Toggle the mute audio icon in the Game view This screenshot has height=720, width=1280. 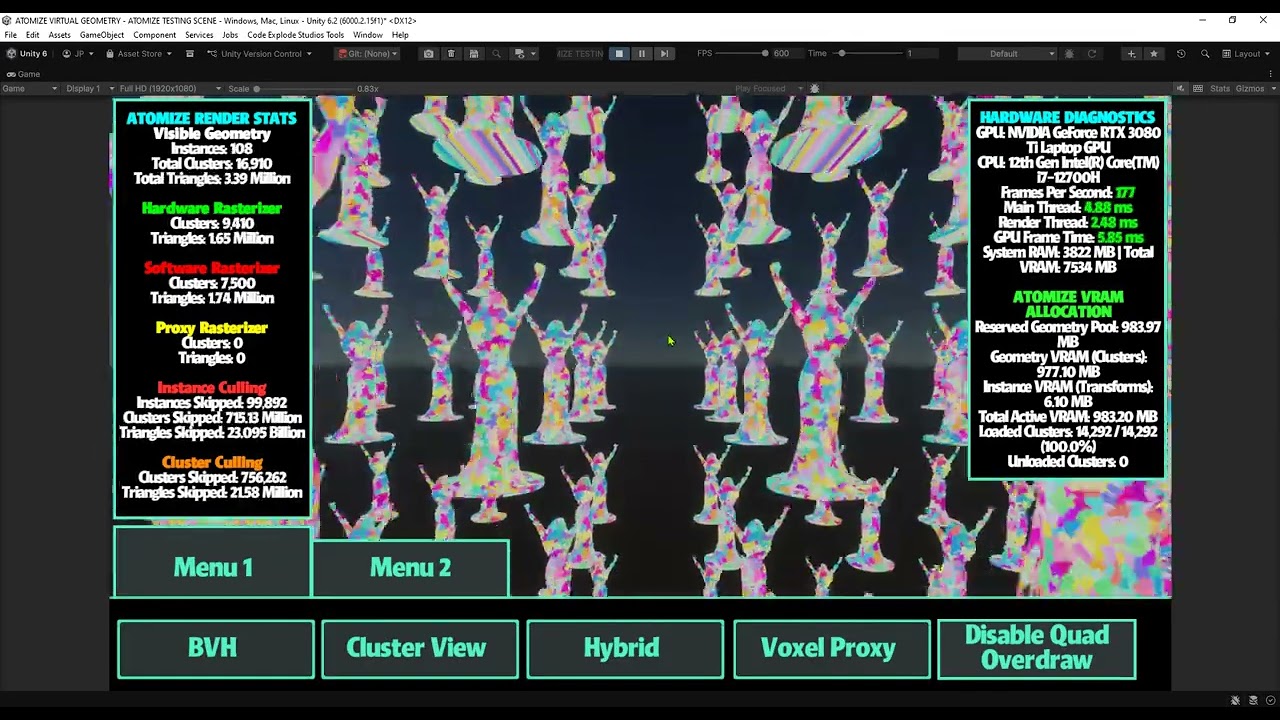coord(1181,89)
